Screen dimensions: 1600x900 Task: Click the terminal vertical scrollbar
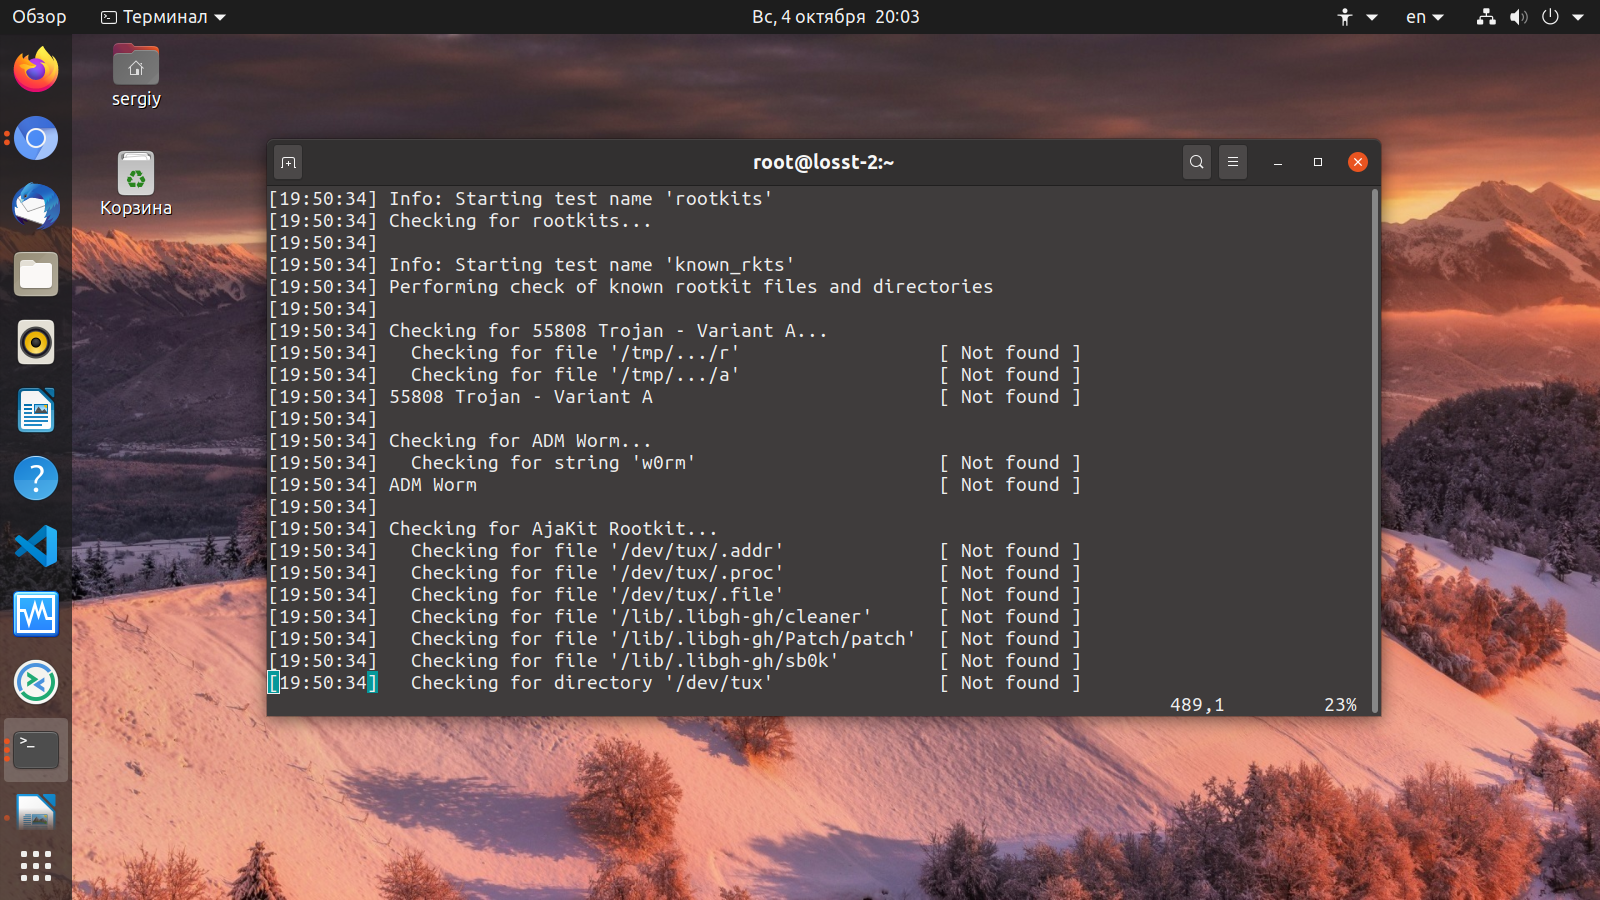(x=1375, y=450)
